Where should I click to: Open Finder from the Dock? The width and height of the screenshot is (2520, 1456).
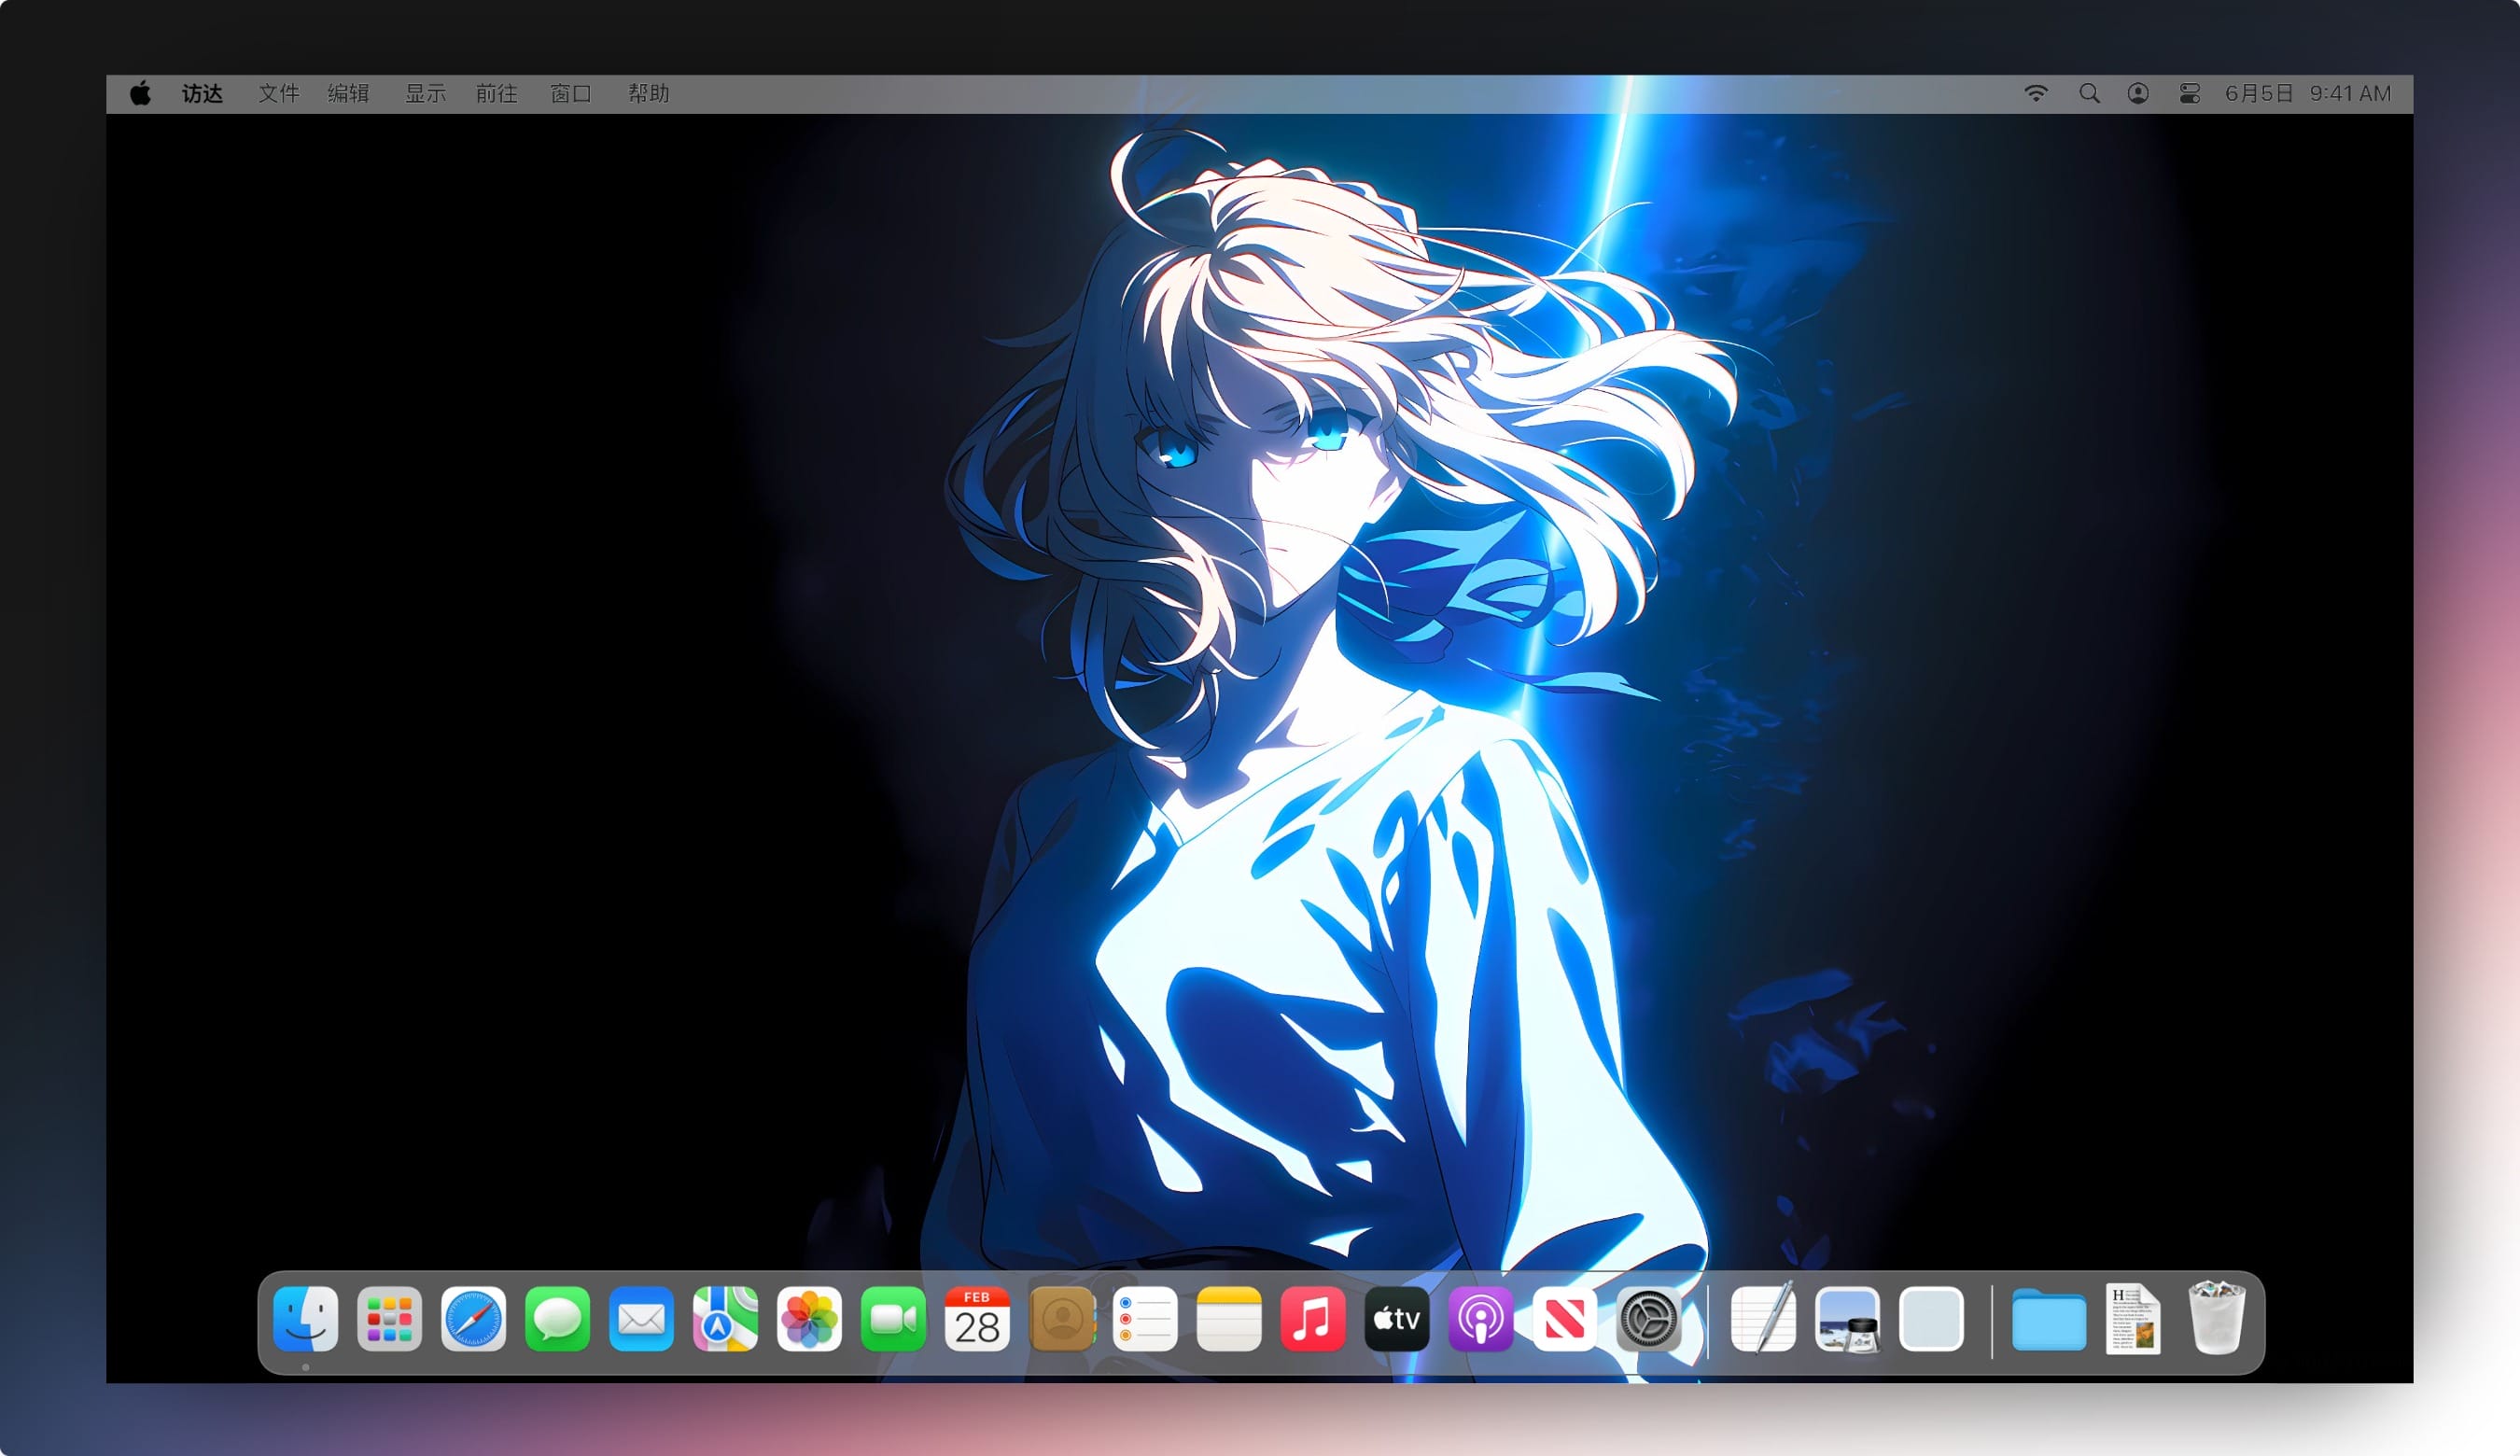point(305,1319)
